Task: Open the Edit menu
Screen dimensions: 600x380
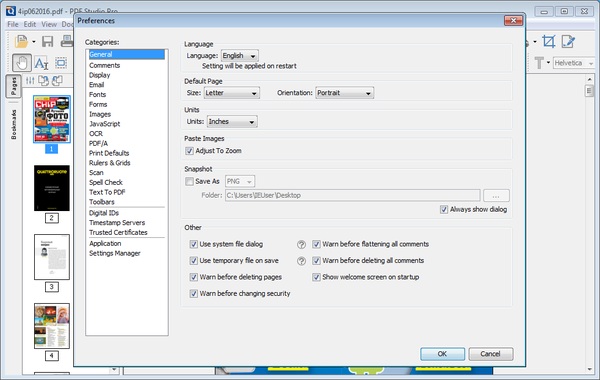Action: pyautogui.click(x=30, y=24)
